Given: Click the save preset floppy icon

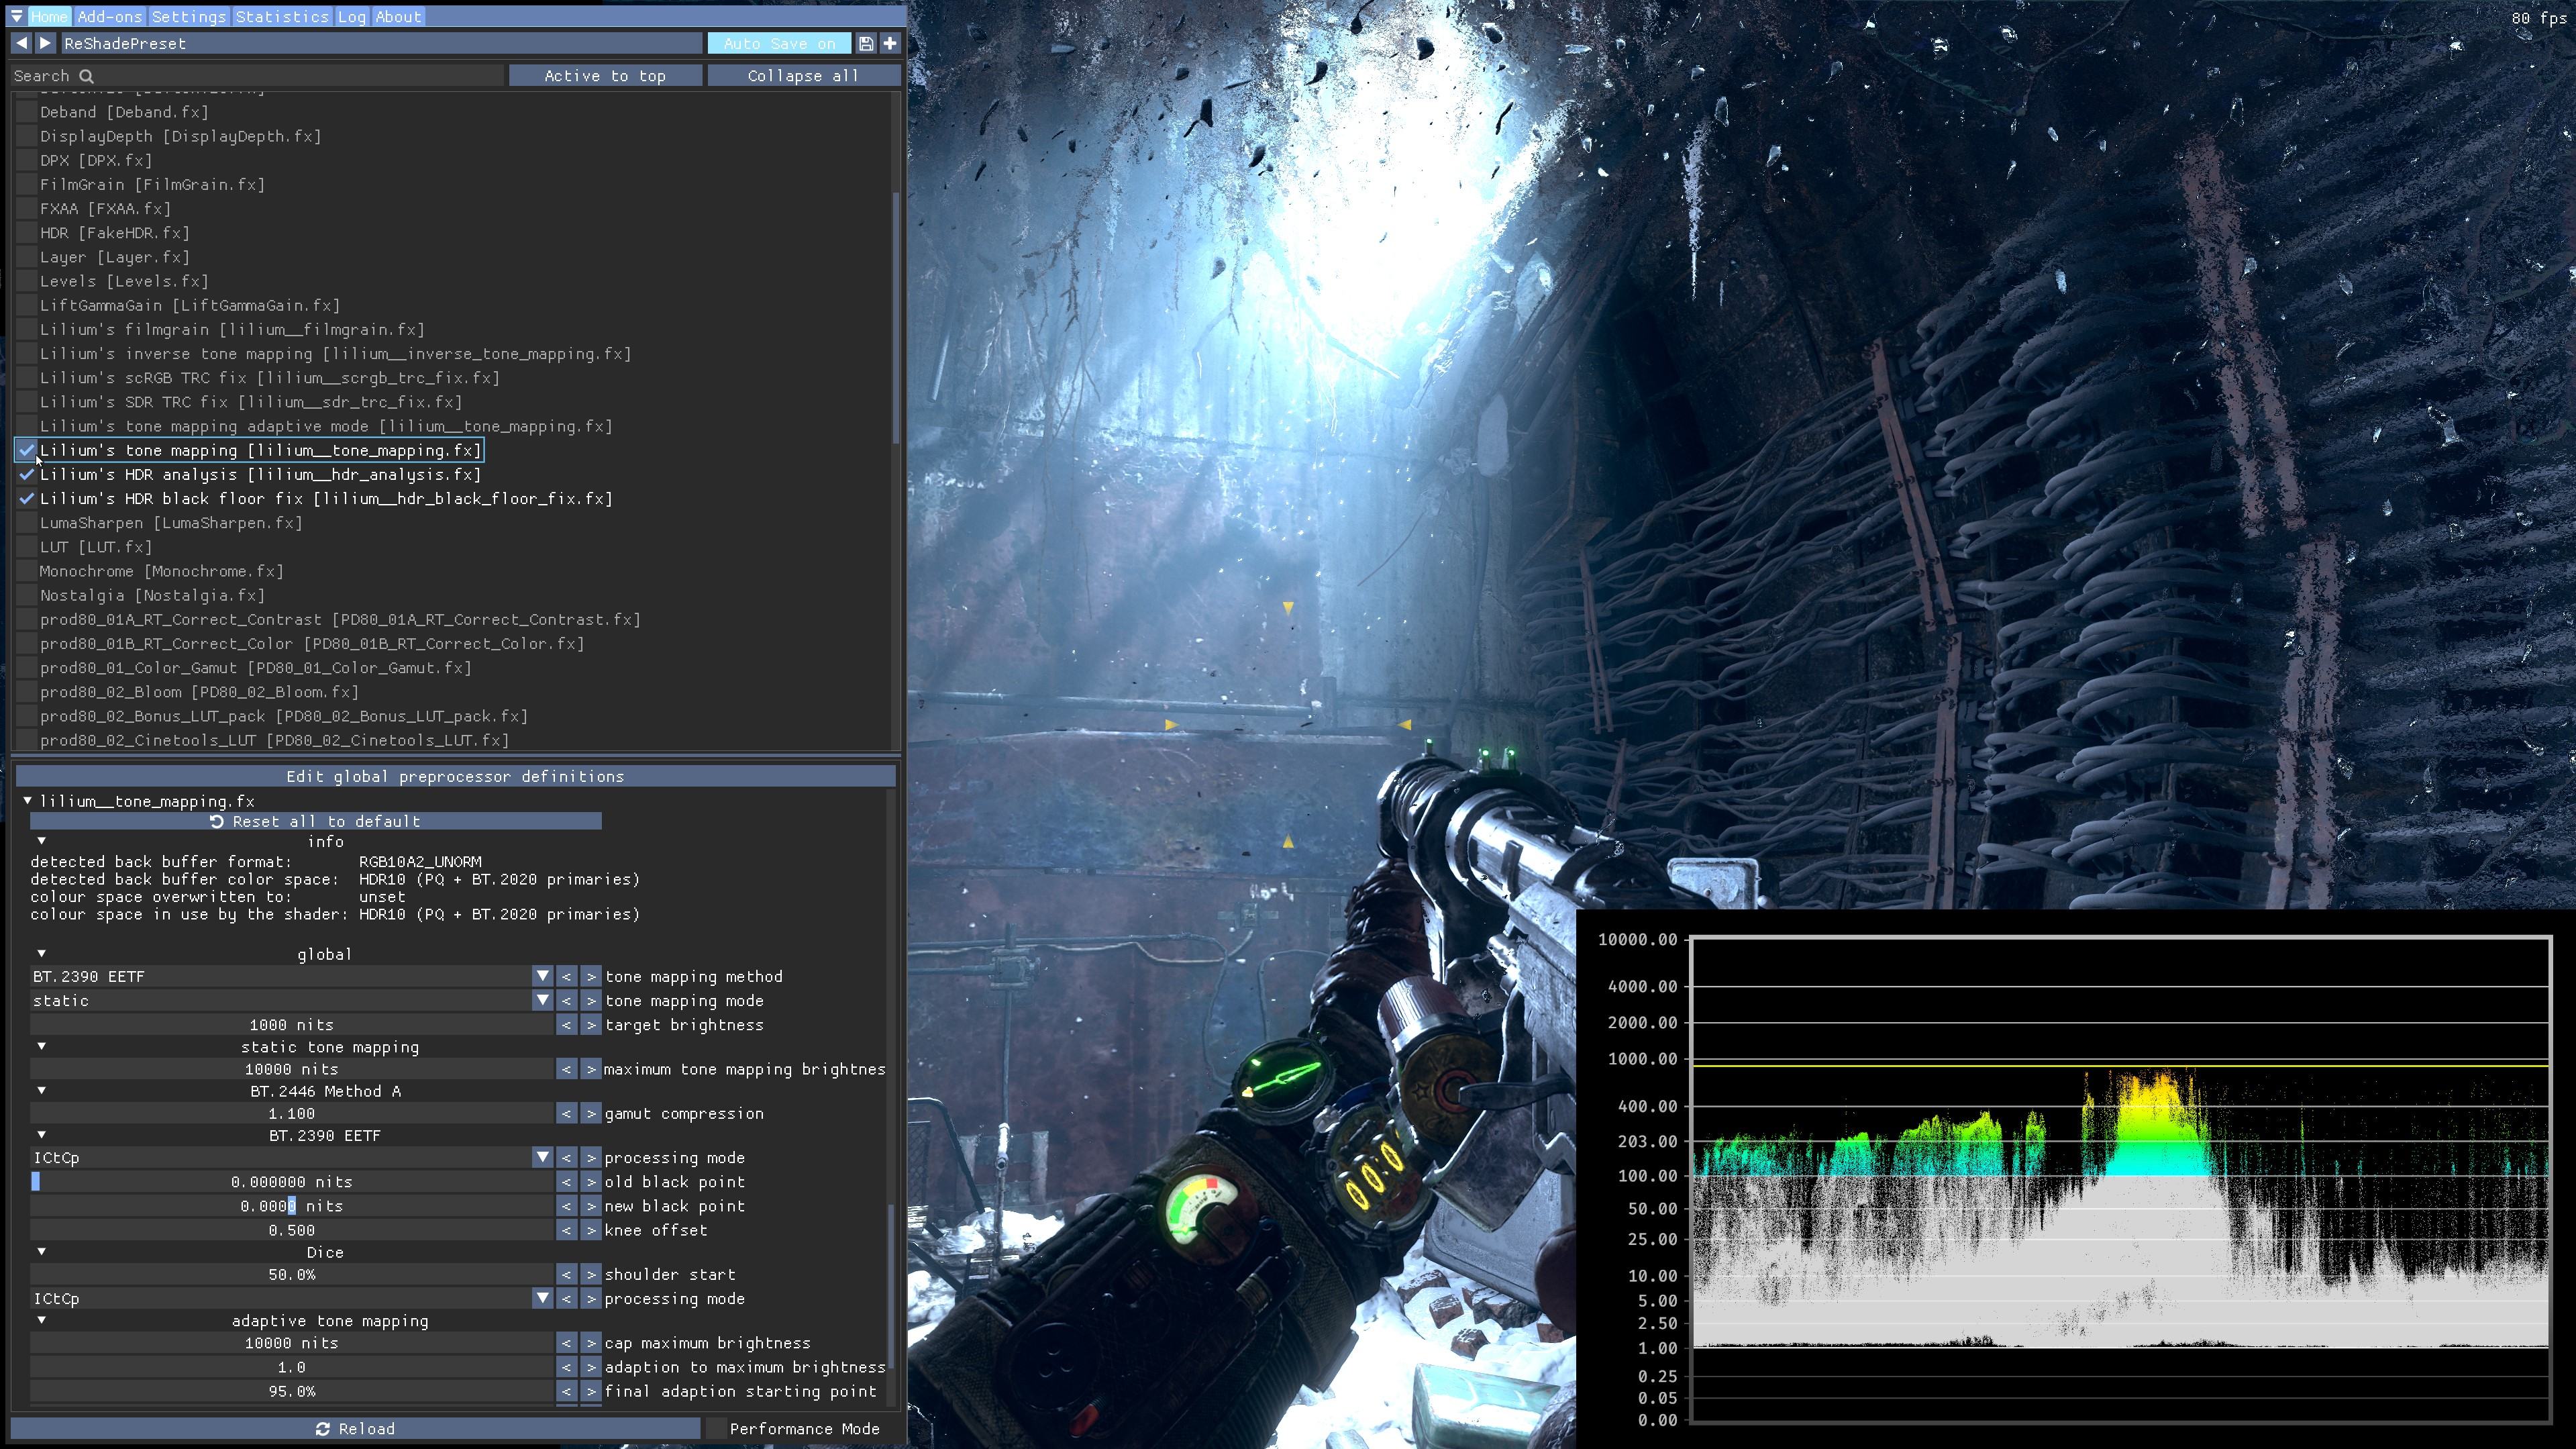Looking at the screenshot, I should (x=866, y=43).
